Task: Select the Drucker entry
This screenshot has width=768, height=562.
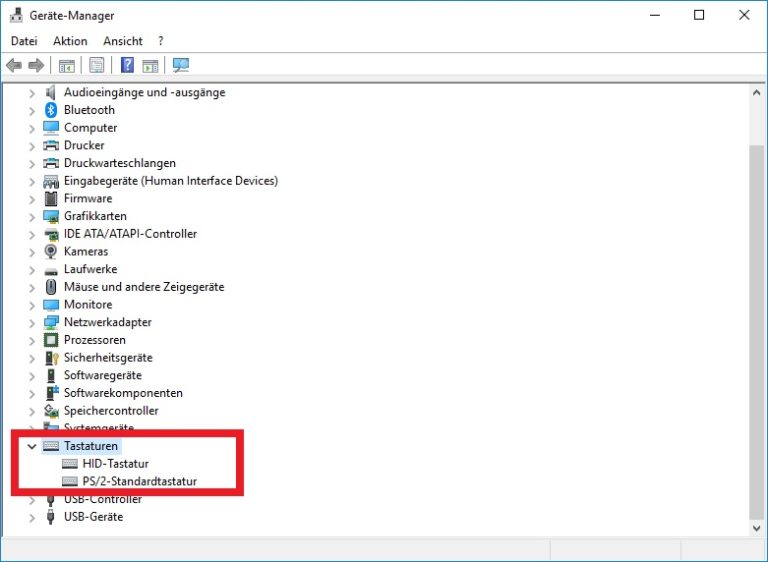Action: [84, 145]
